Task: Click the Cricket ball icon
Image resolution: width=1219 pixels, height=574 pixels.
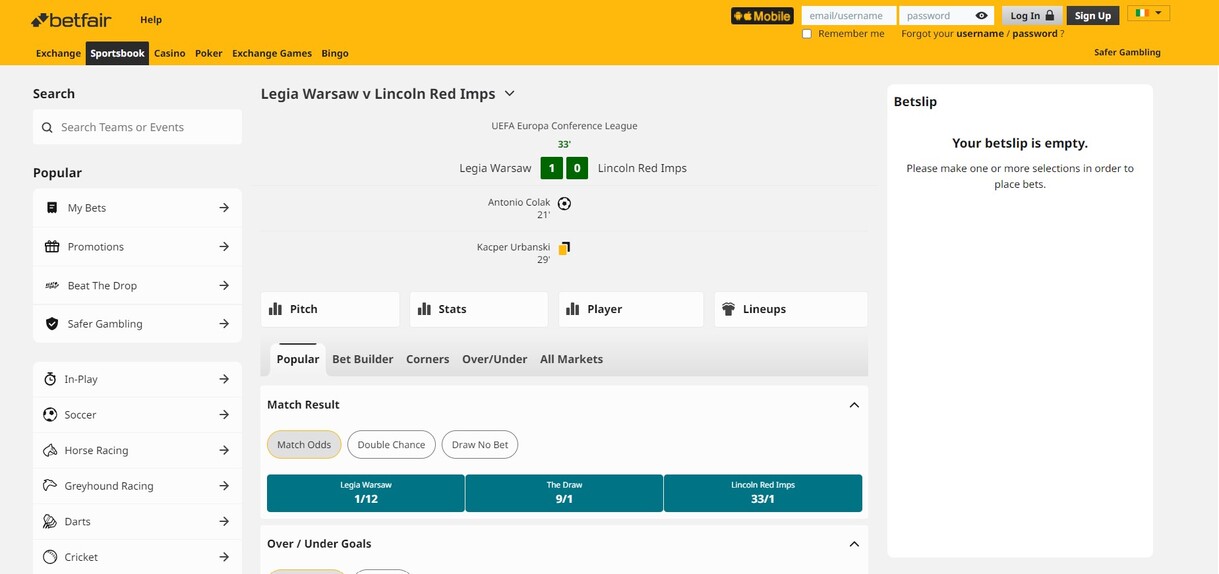Action: (x=50, y=557)
